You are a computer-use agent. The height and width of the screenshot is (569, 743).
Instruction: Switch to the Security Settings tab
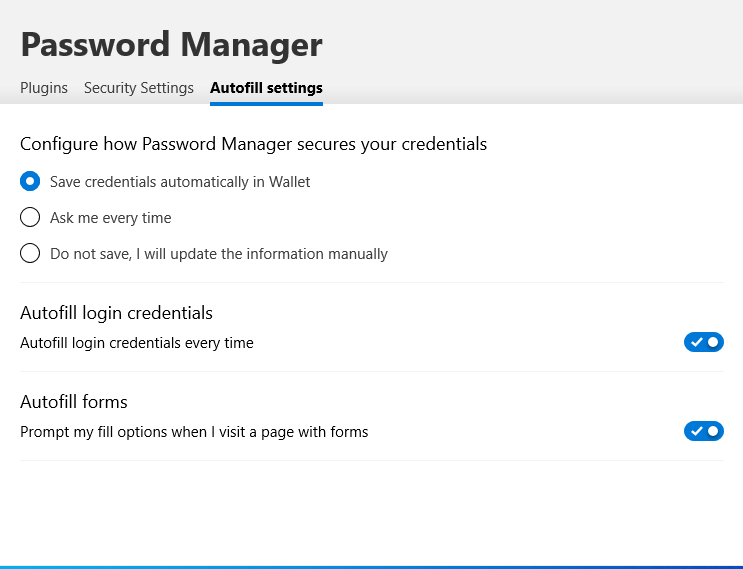click(139, 88)
